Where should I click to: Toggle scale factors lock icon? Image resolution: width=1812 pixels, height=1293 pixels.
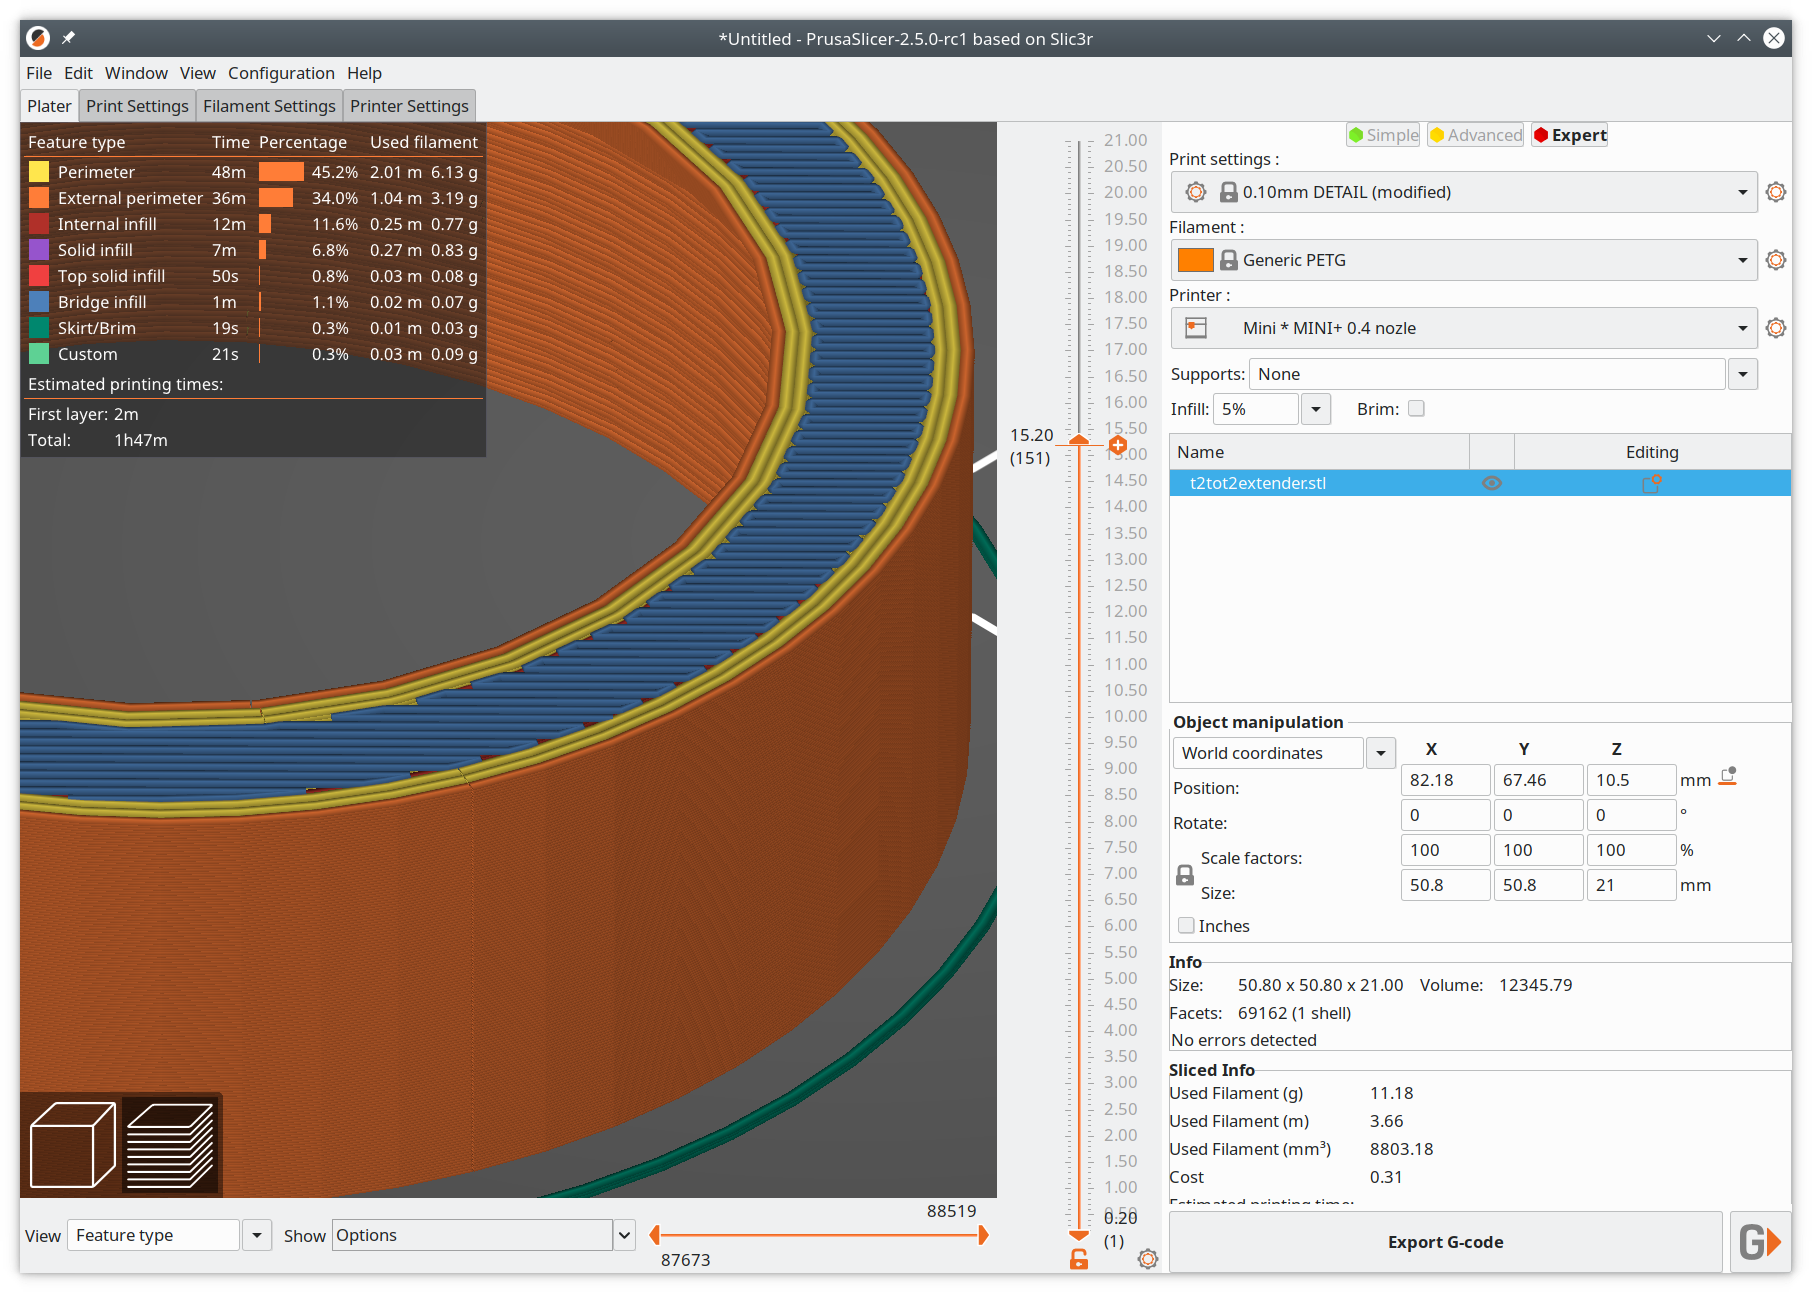pyautogui.click(x=1185, y=875)
